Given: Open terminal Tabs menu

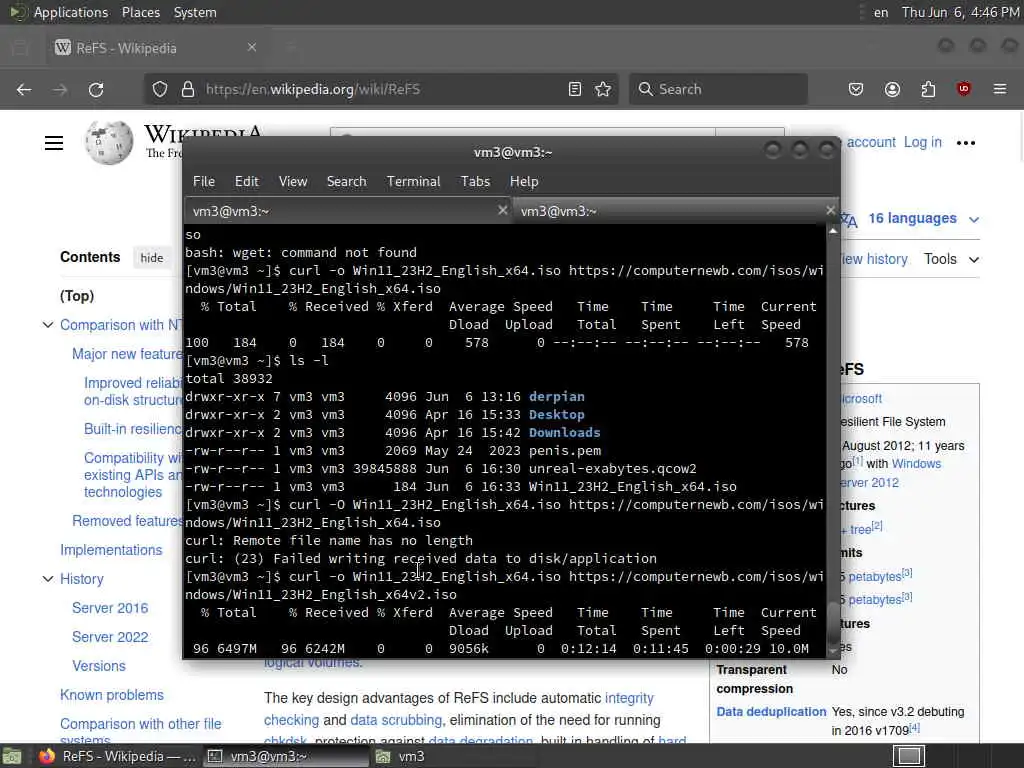Looking at the screenshot, I should [x=475, y=182].
